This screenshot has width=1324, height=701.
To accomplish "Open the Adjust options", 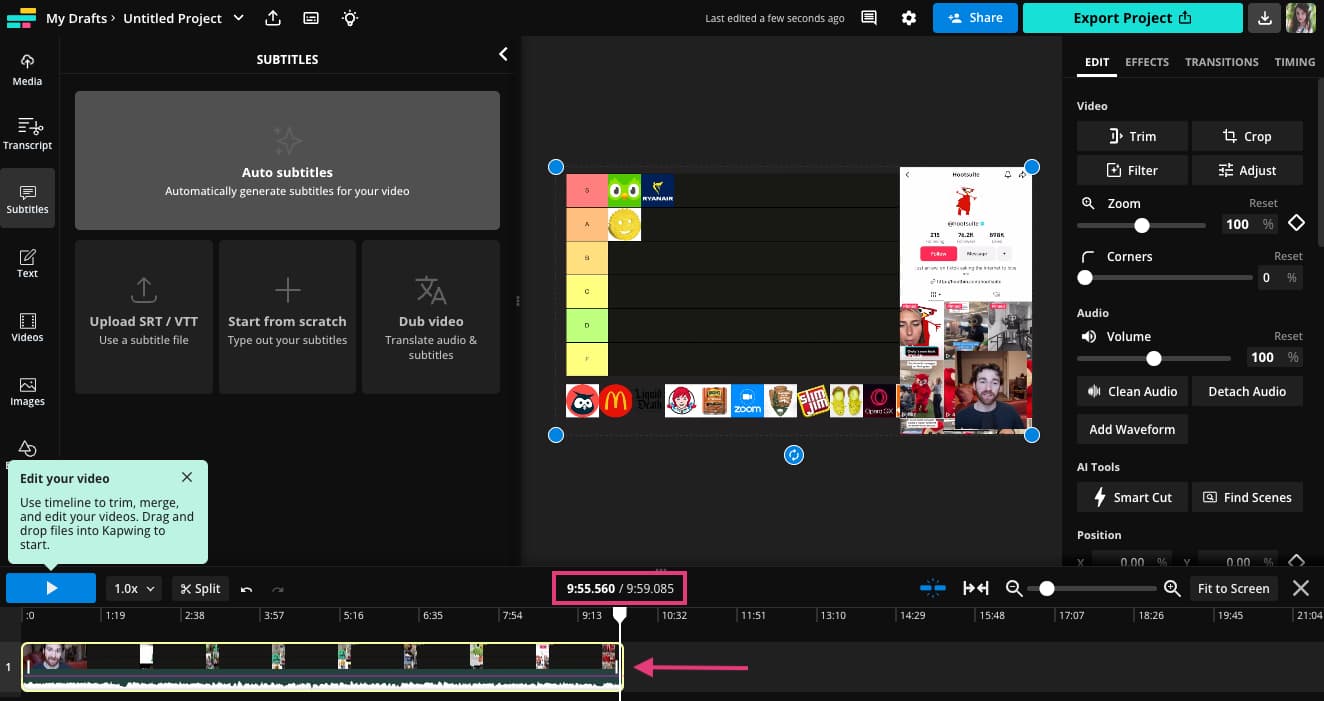I will click(x=1247, y=170).
